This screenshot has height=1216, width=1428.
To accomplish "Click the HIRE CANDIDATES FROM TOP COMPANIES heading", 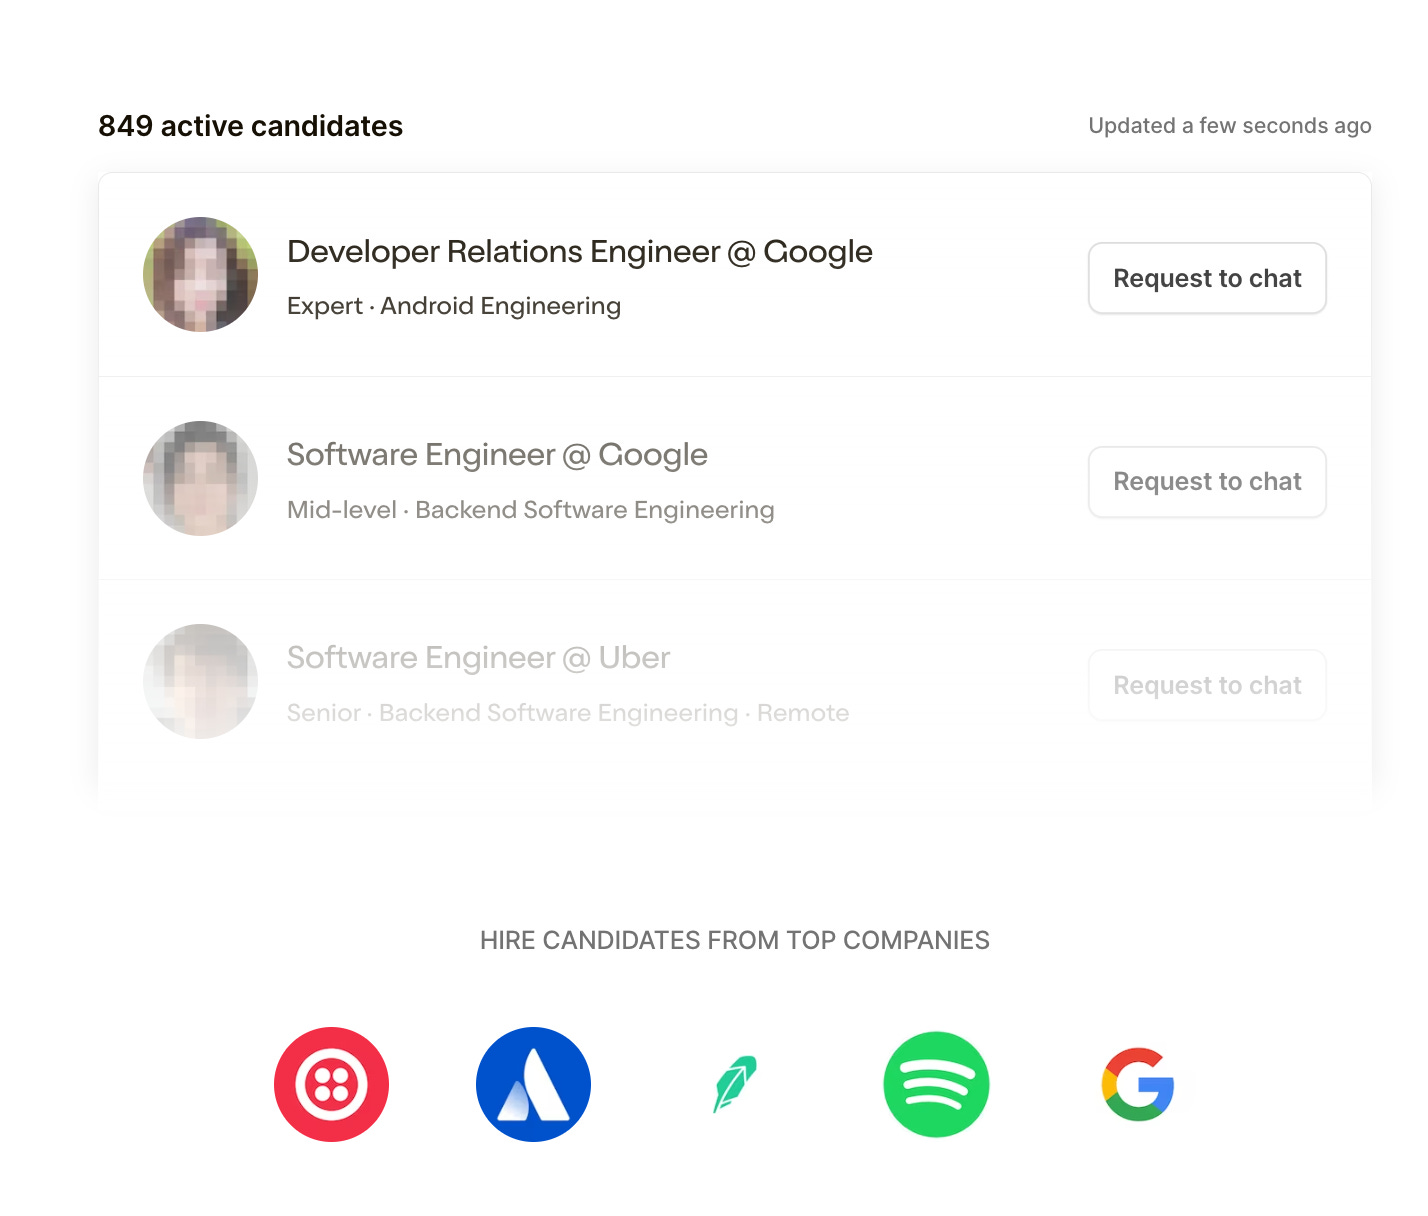I will tap(735, 940).
